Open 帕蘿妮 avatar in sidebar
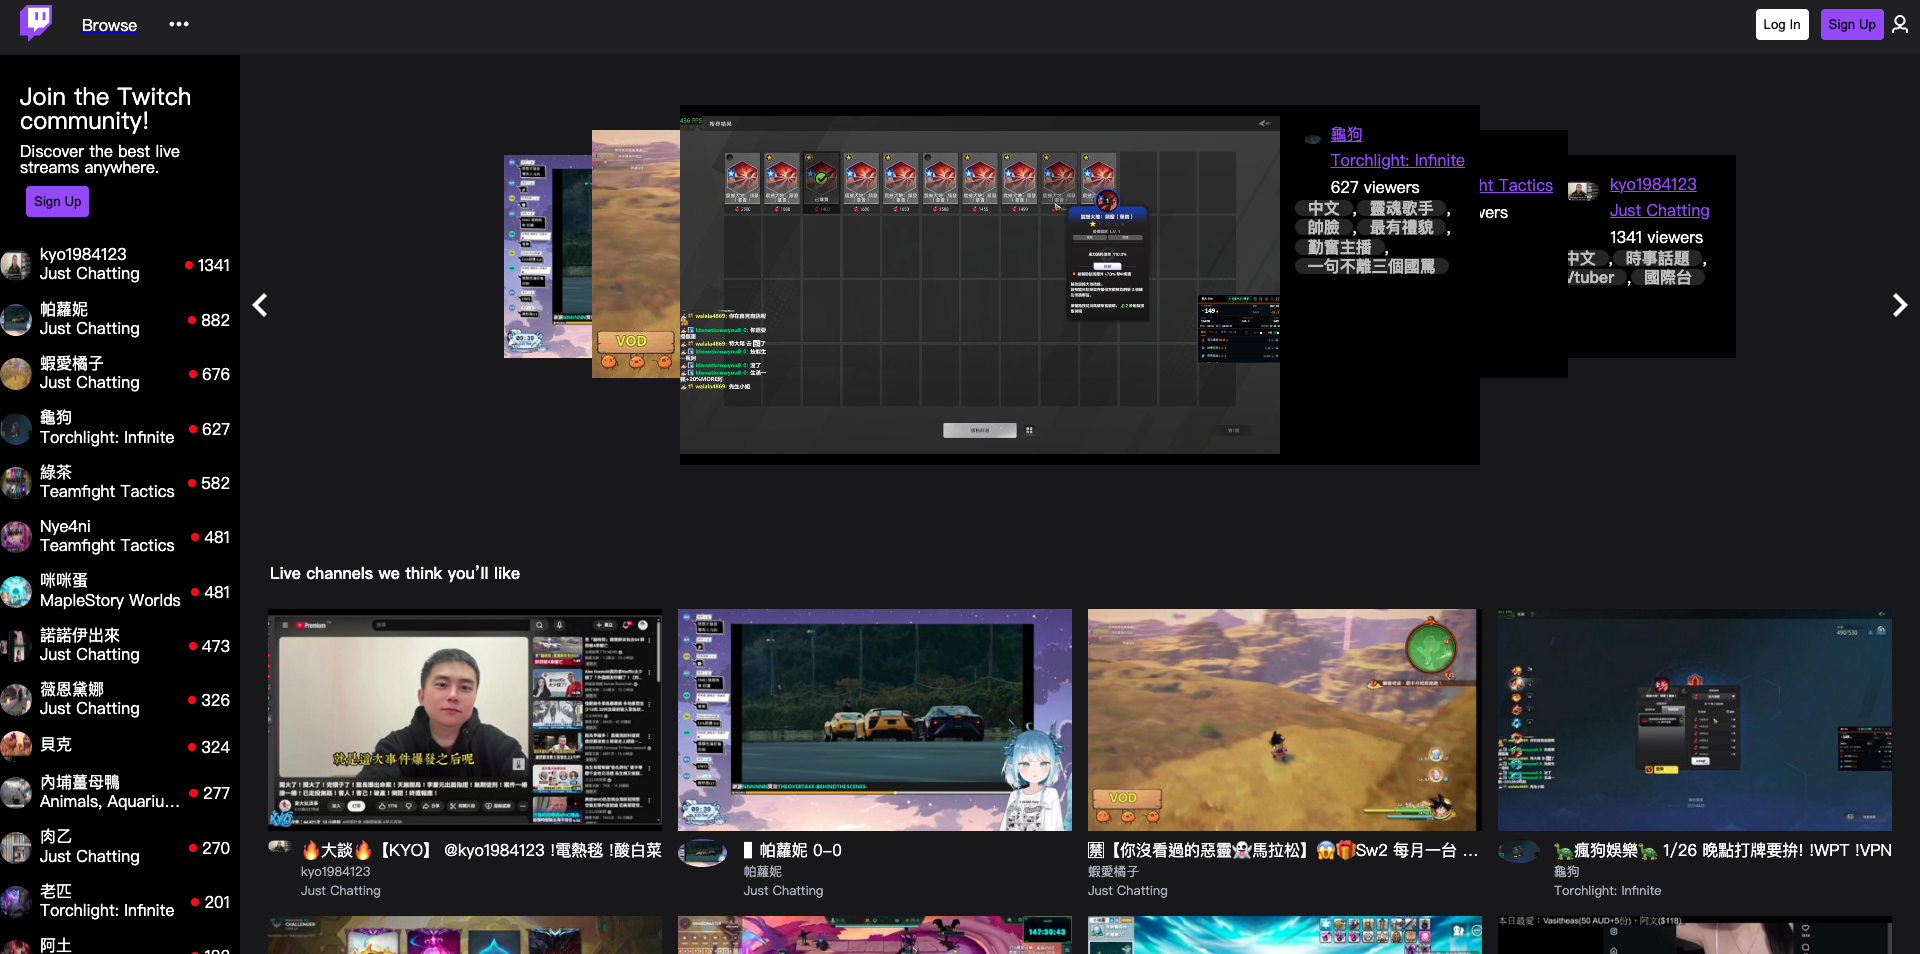 16,319
